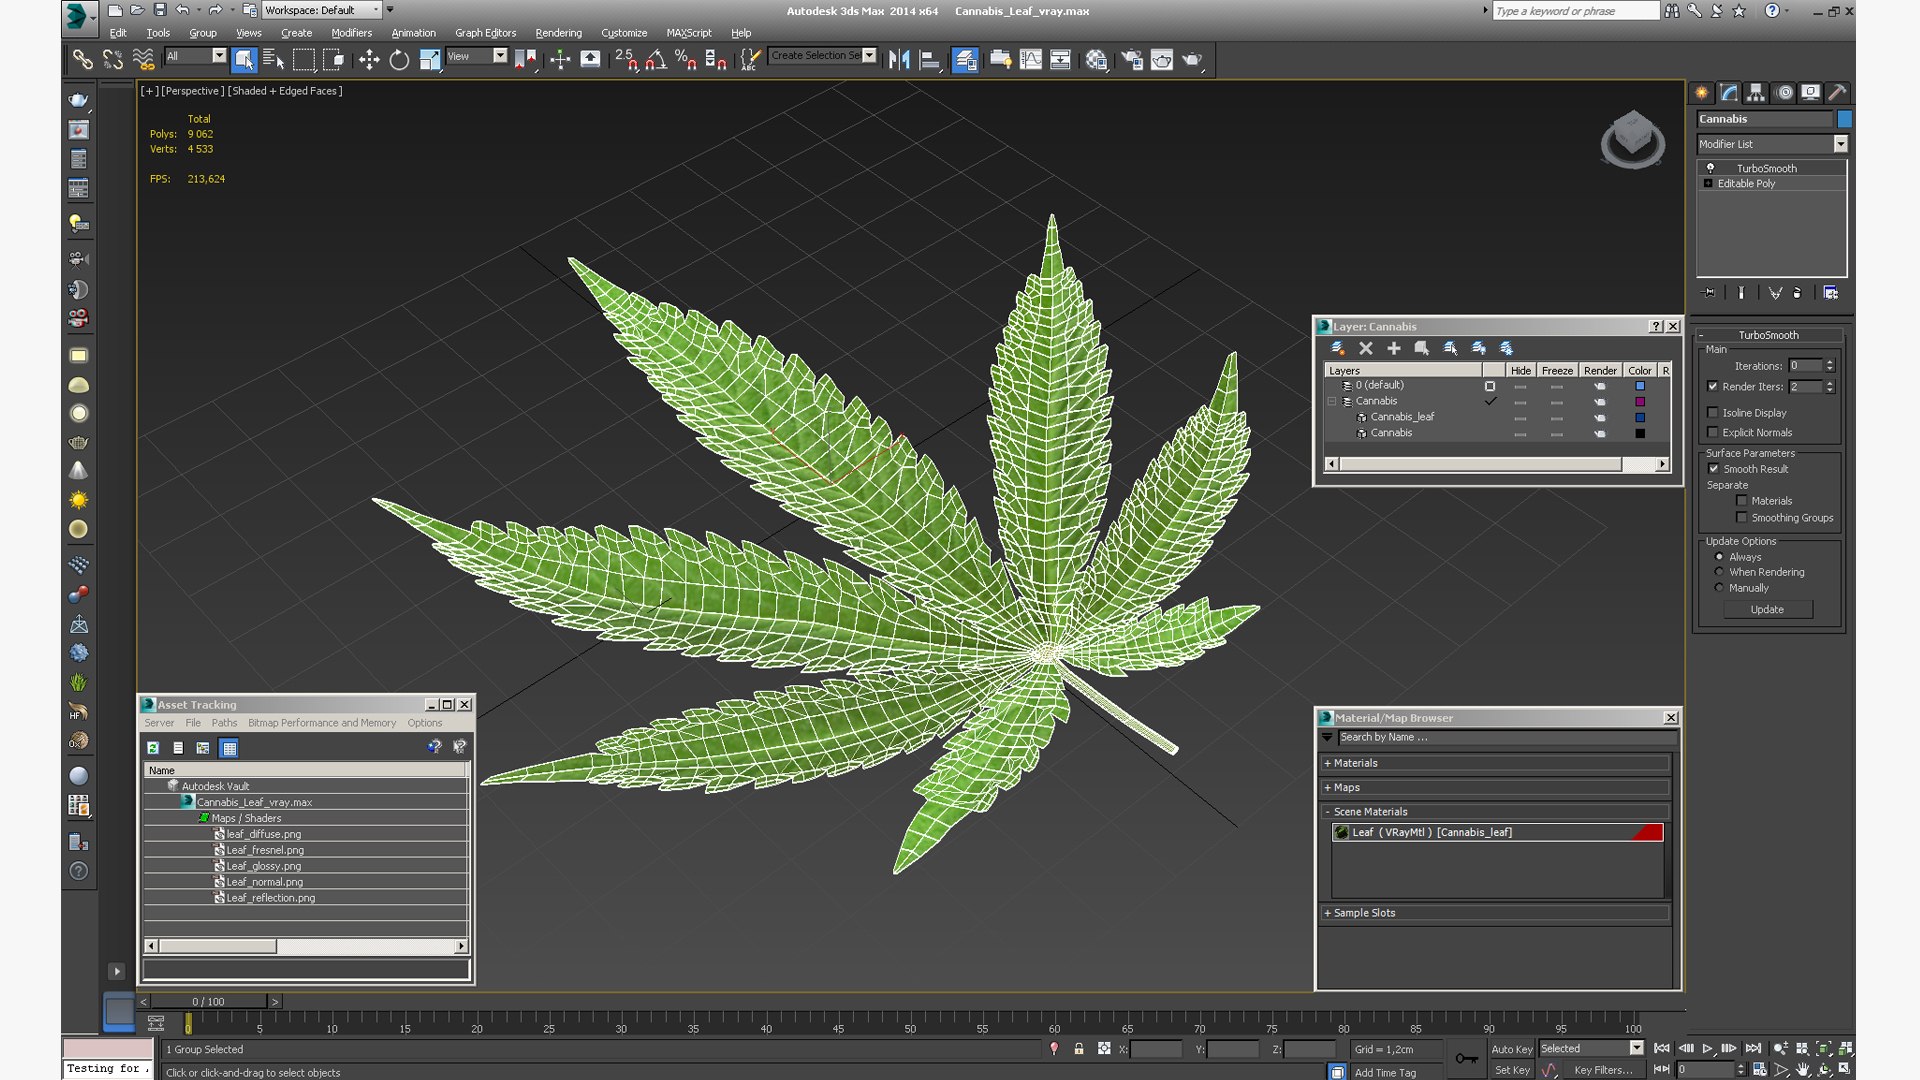Open the View reference coordinate dropdown
Viewport: 1920px width, 1080px height.
point(500,56)
